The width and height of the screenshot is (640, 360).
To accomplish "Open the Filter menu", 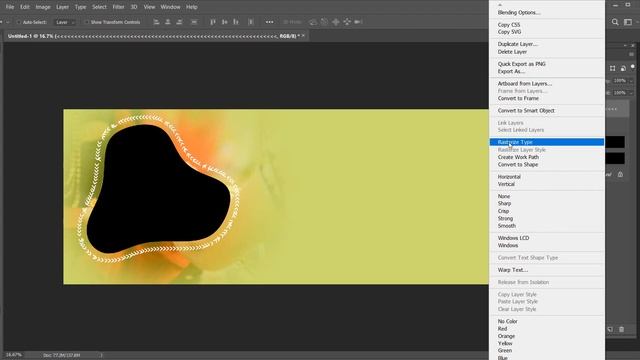I will click(x=118, y=7).
